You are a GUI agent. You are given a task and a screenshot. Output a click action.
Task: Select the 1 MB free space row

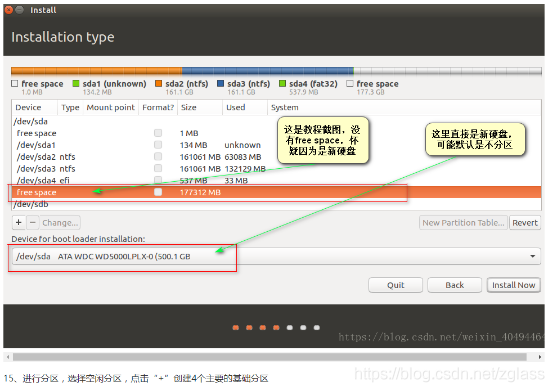276,133
